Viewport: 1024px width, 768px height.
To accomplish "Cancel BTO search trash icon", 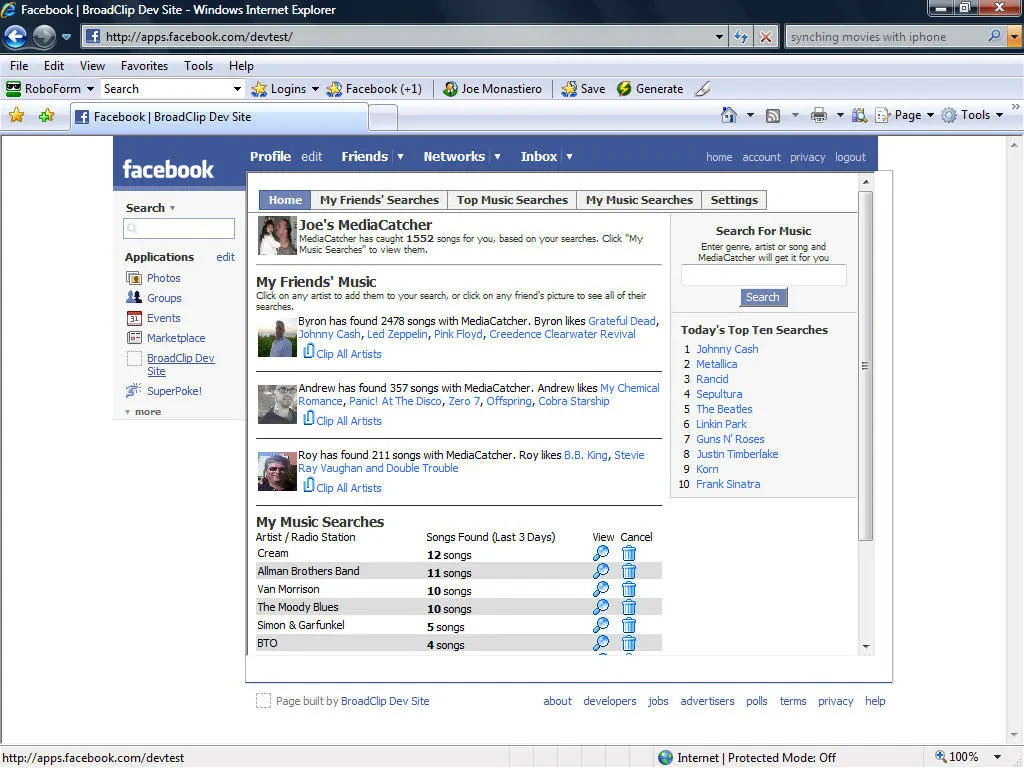I will (629, 643).
